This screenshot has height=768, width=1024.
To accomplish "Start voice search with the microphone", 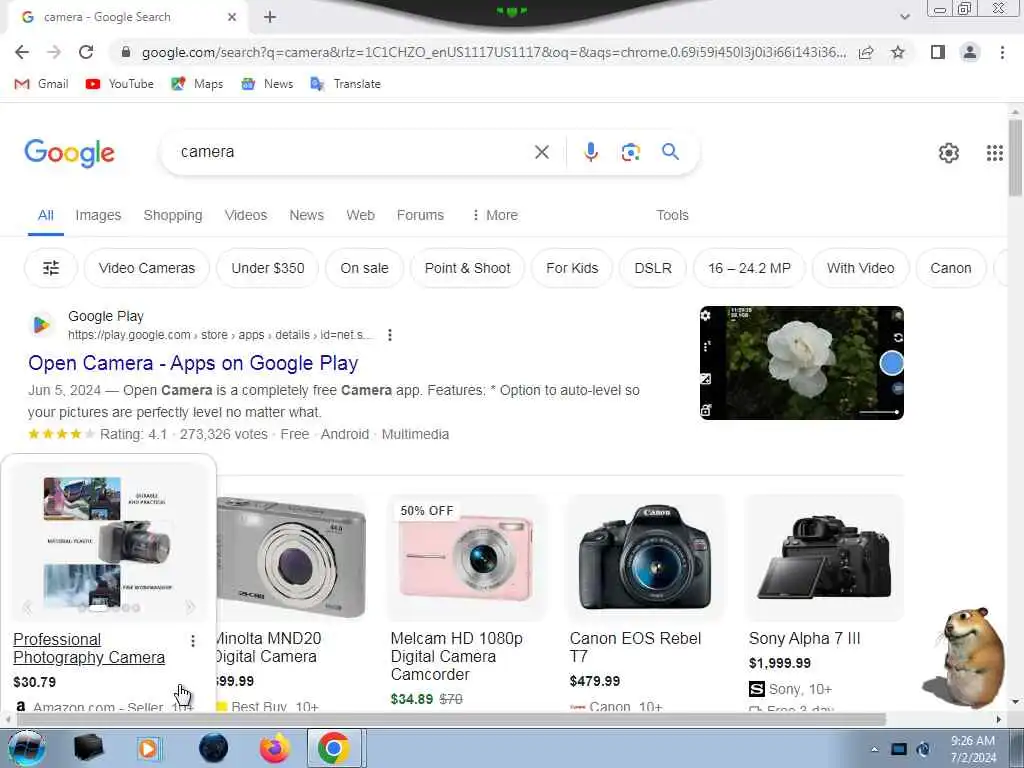I will 590,152.
